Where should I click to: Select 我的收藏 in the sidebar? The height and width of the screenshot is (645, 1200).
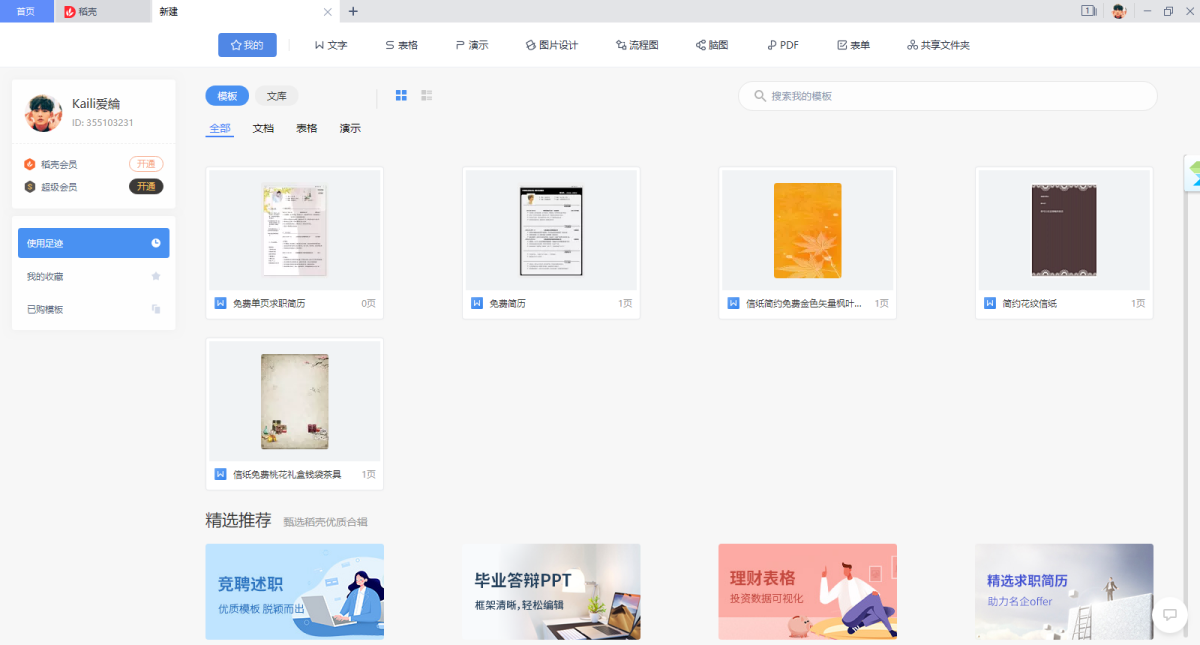[94, 276]
